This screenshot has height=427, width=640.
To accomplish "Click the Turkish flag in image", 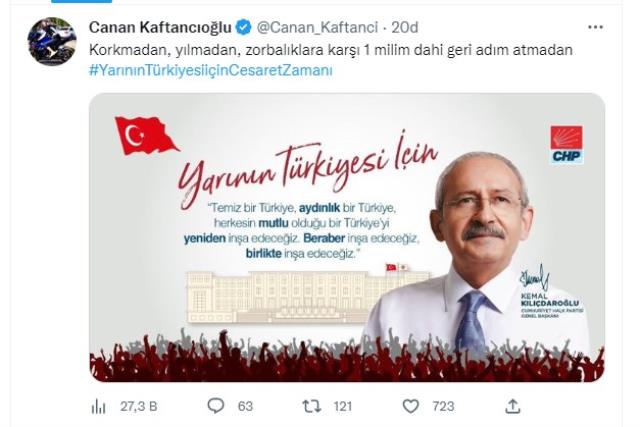I will [x=146, y=135].
